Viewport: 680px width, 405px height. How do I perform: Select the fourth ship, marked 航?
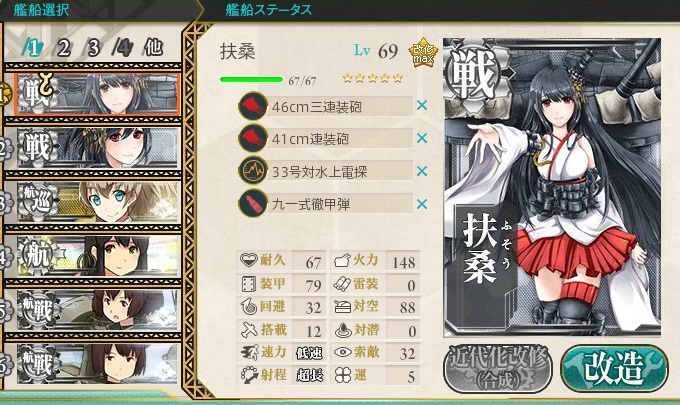(98, 256)
